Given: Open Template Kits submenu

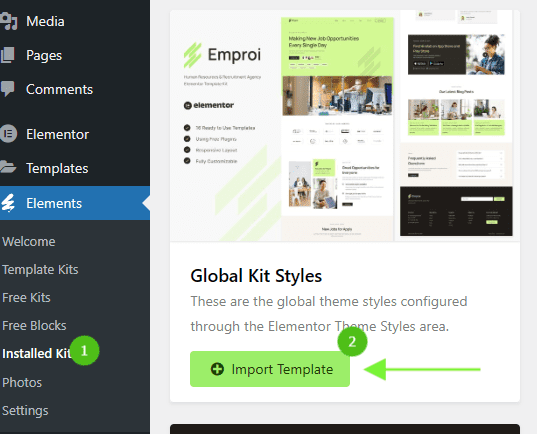Looking at the screenshot, I should [x=40, y=270].
